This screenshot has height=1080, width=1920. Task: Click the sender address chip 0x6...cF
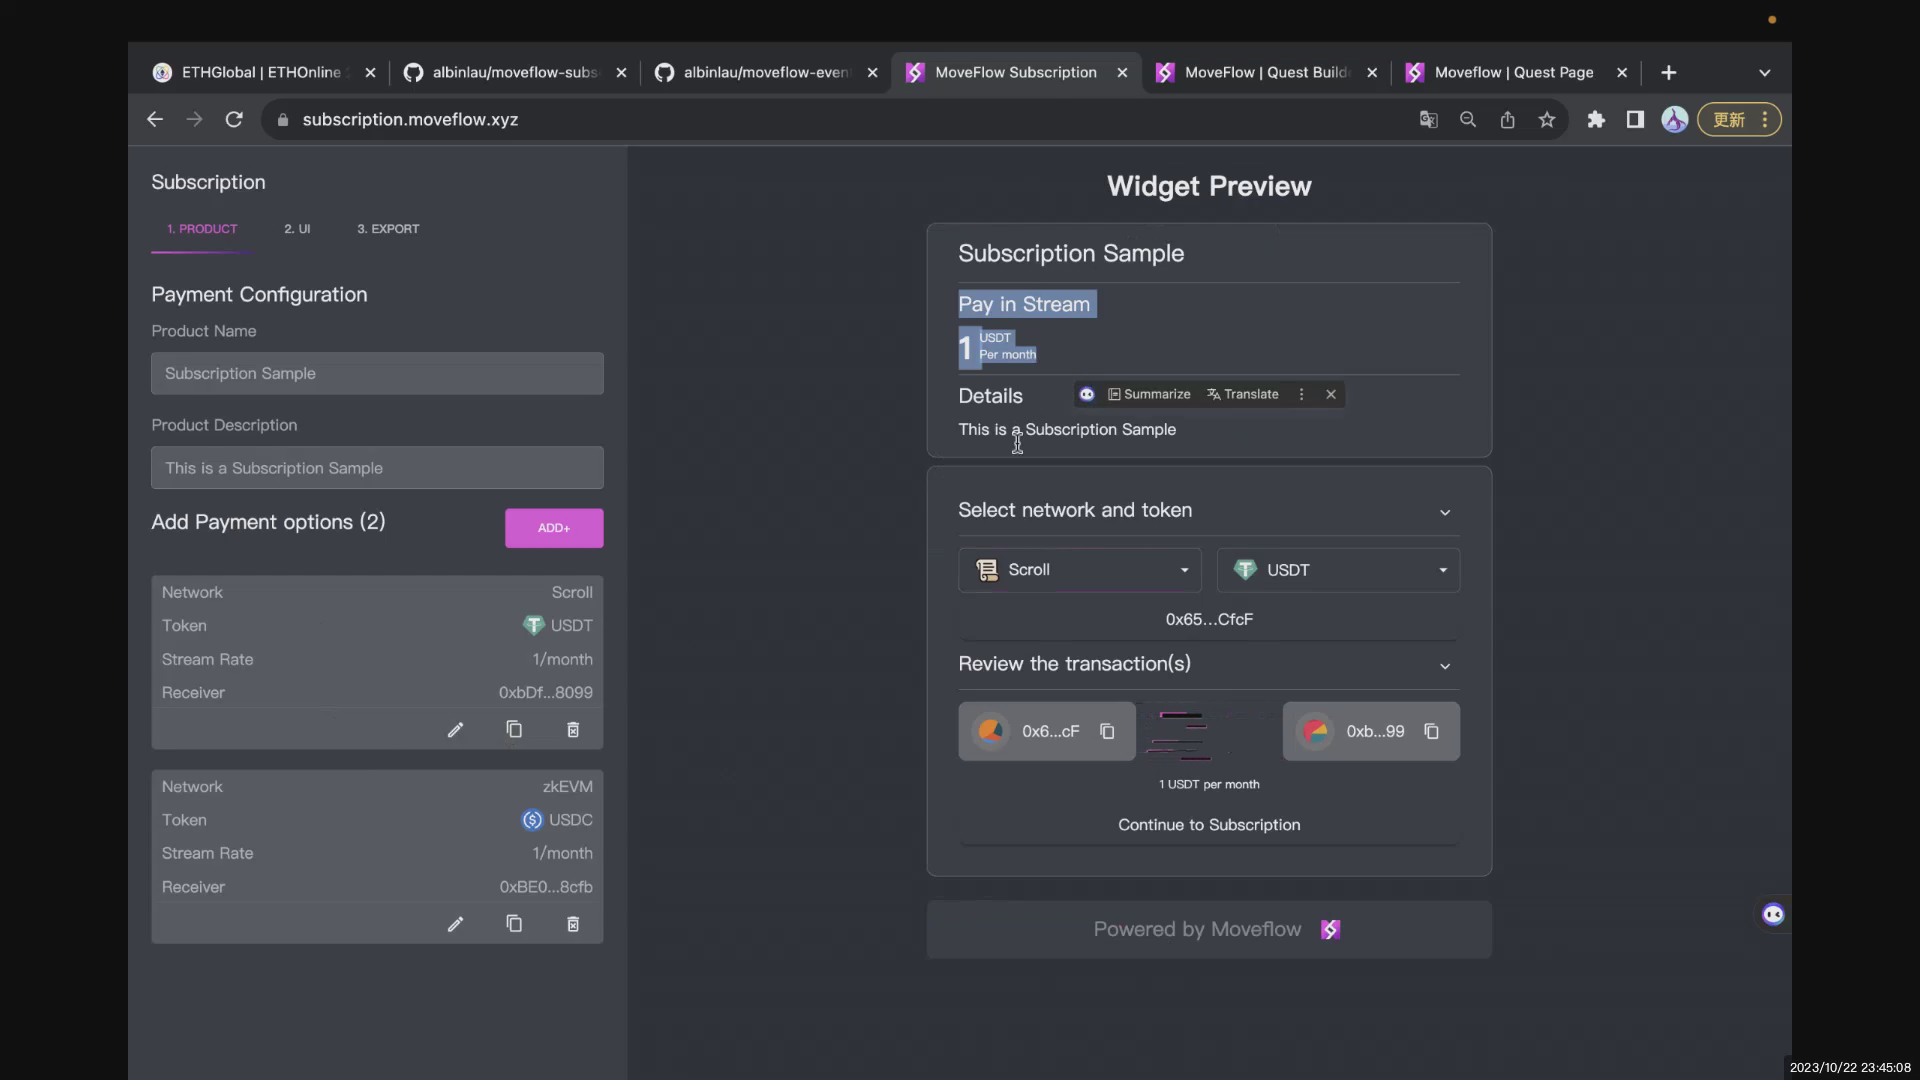pyautogui.click(x=1046, y=732)
